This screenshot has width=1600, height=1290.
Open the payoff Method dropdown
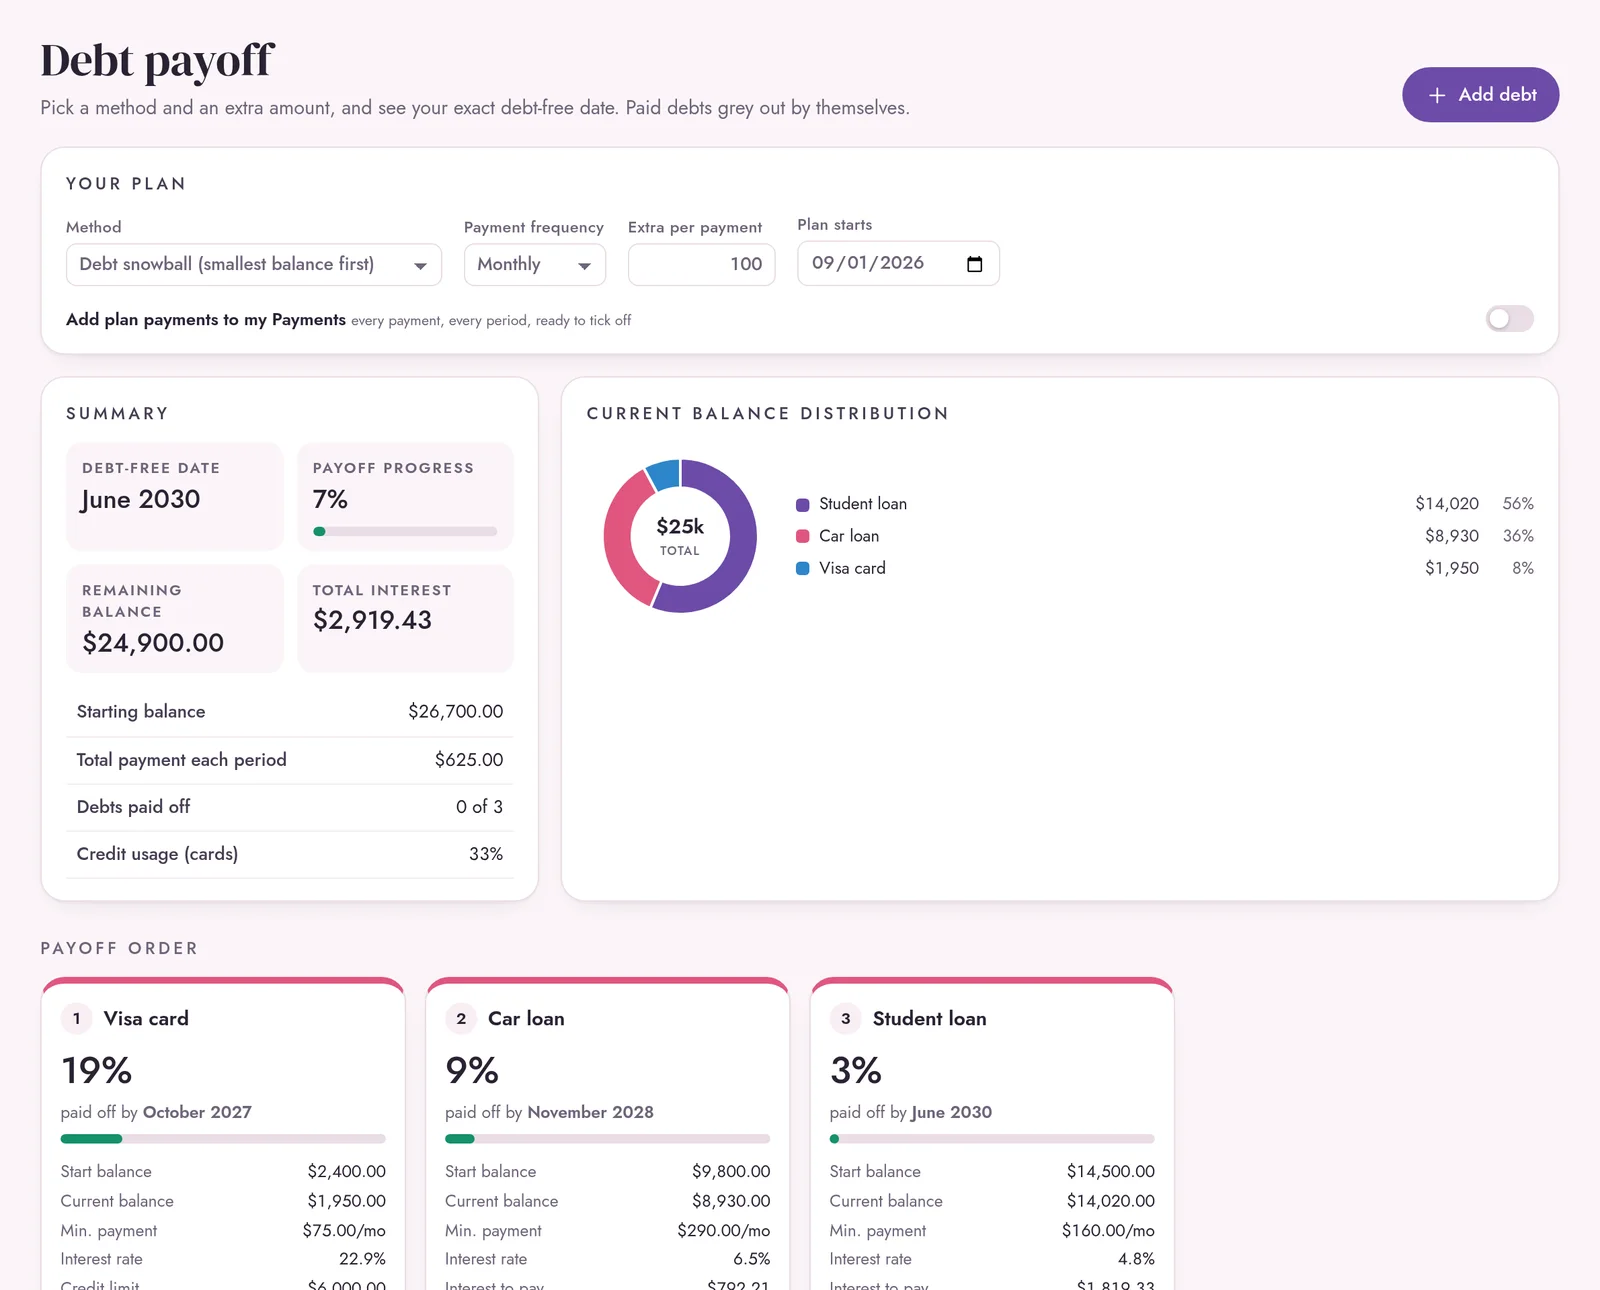(254, 265)
